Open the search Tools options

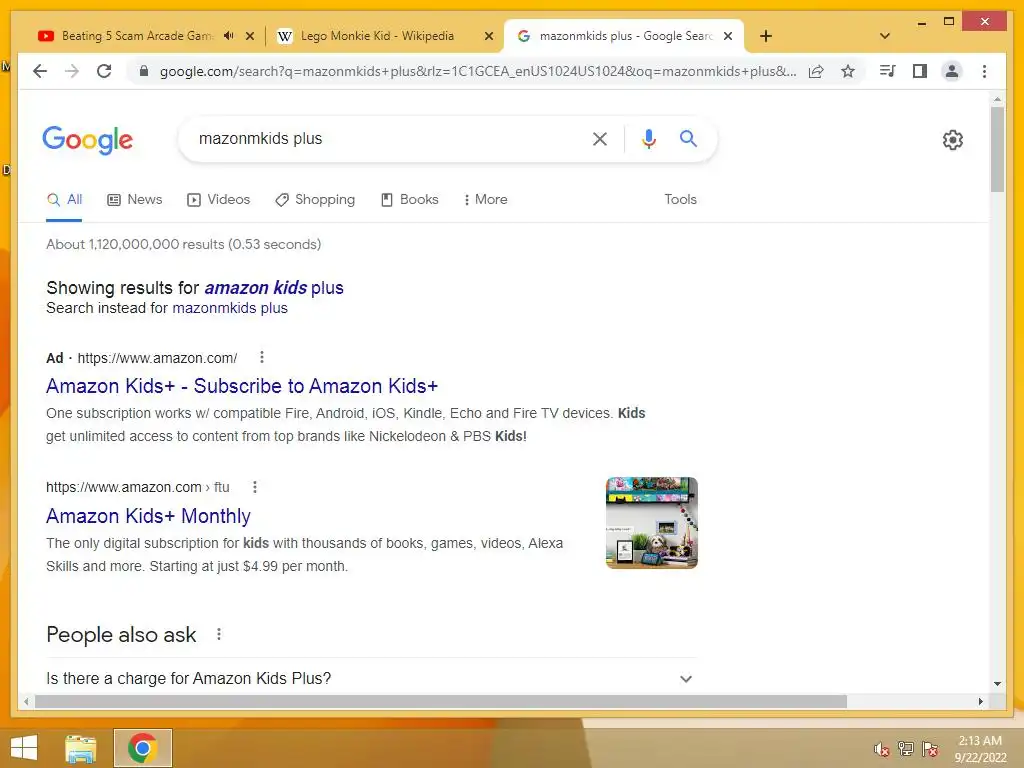[x=680, y=199]
